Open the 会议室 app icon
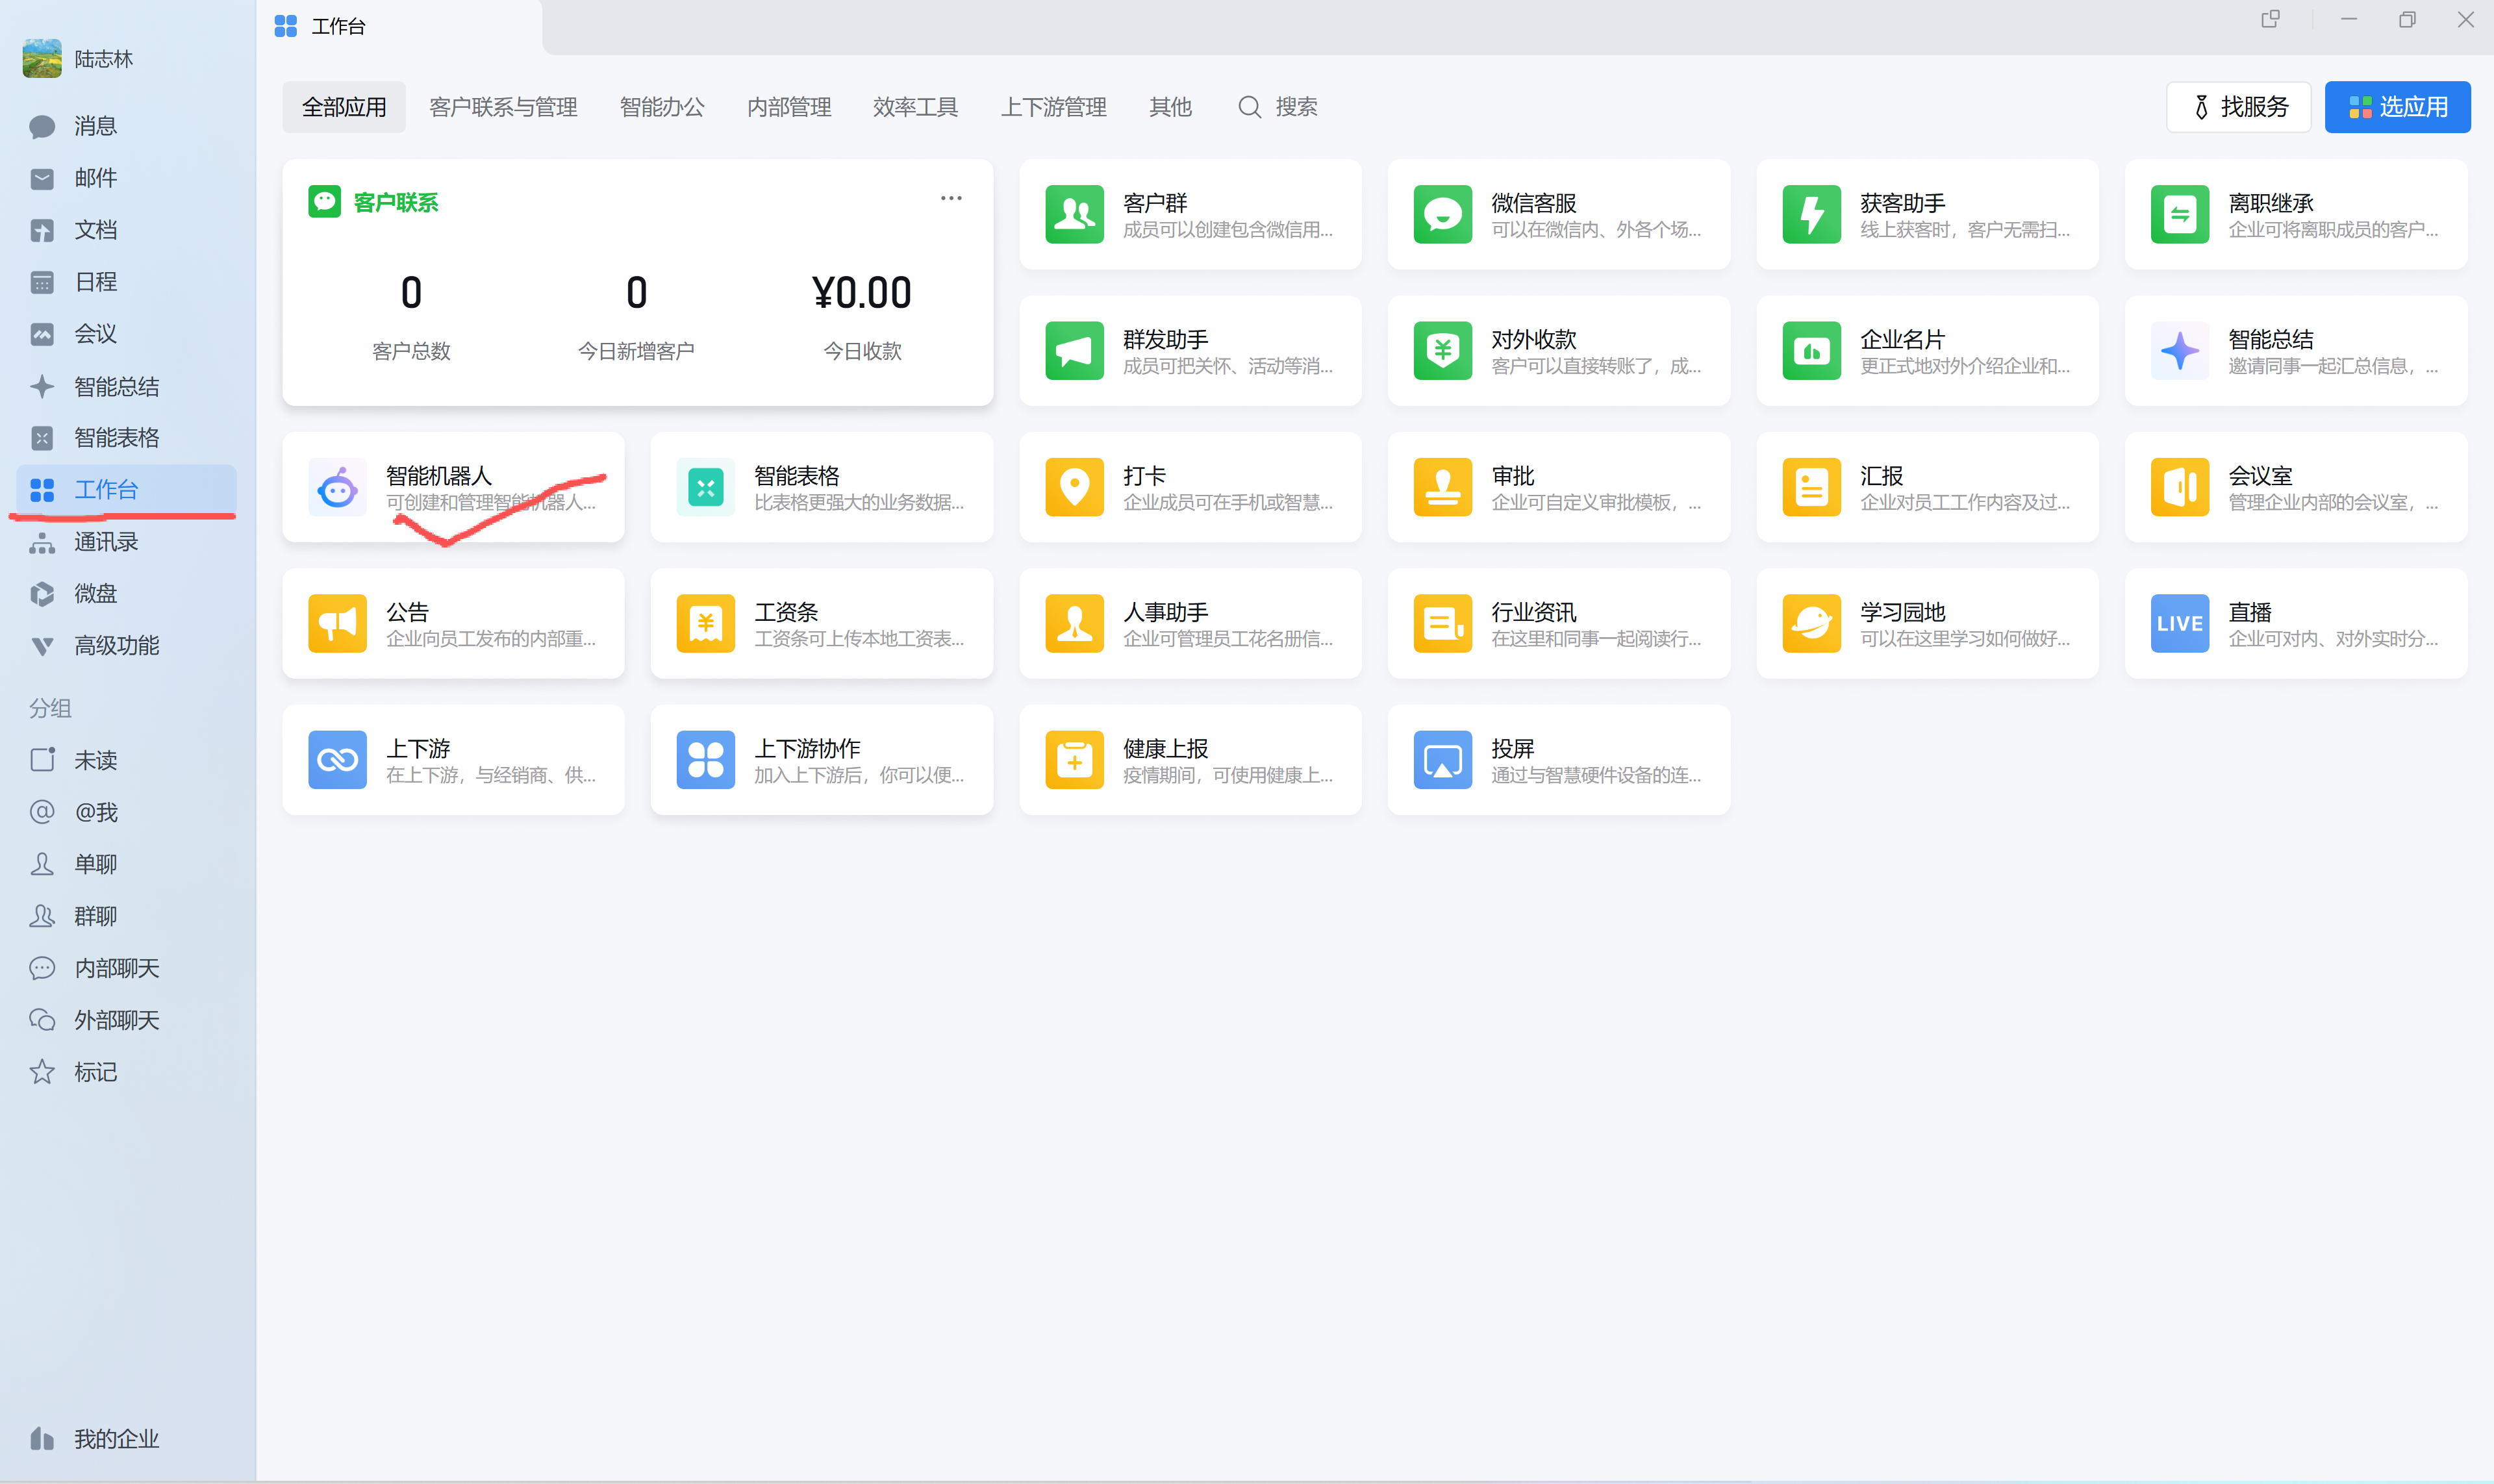This screenshot has width=2494, height=1484. coord(2179,488)
